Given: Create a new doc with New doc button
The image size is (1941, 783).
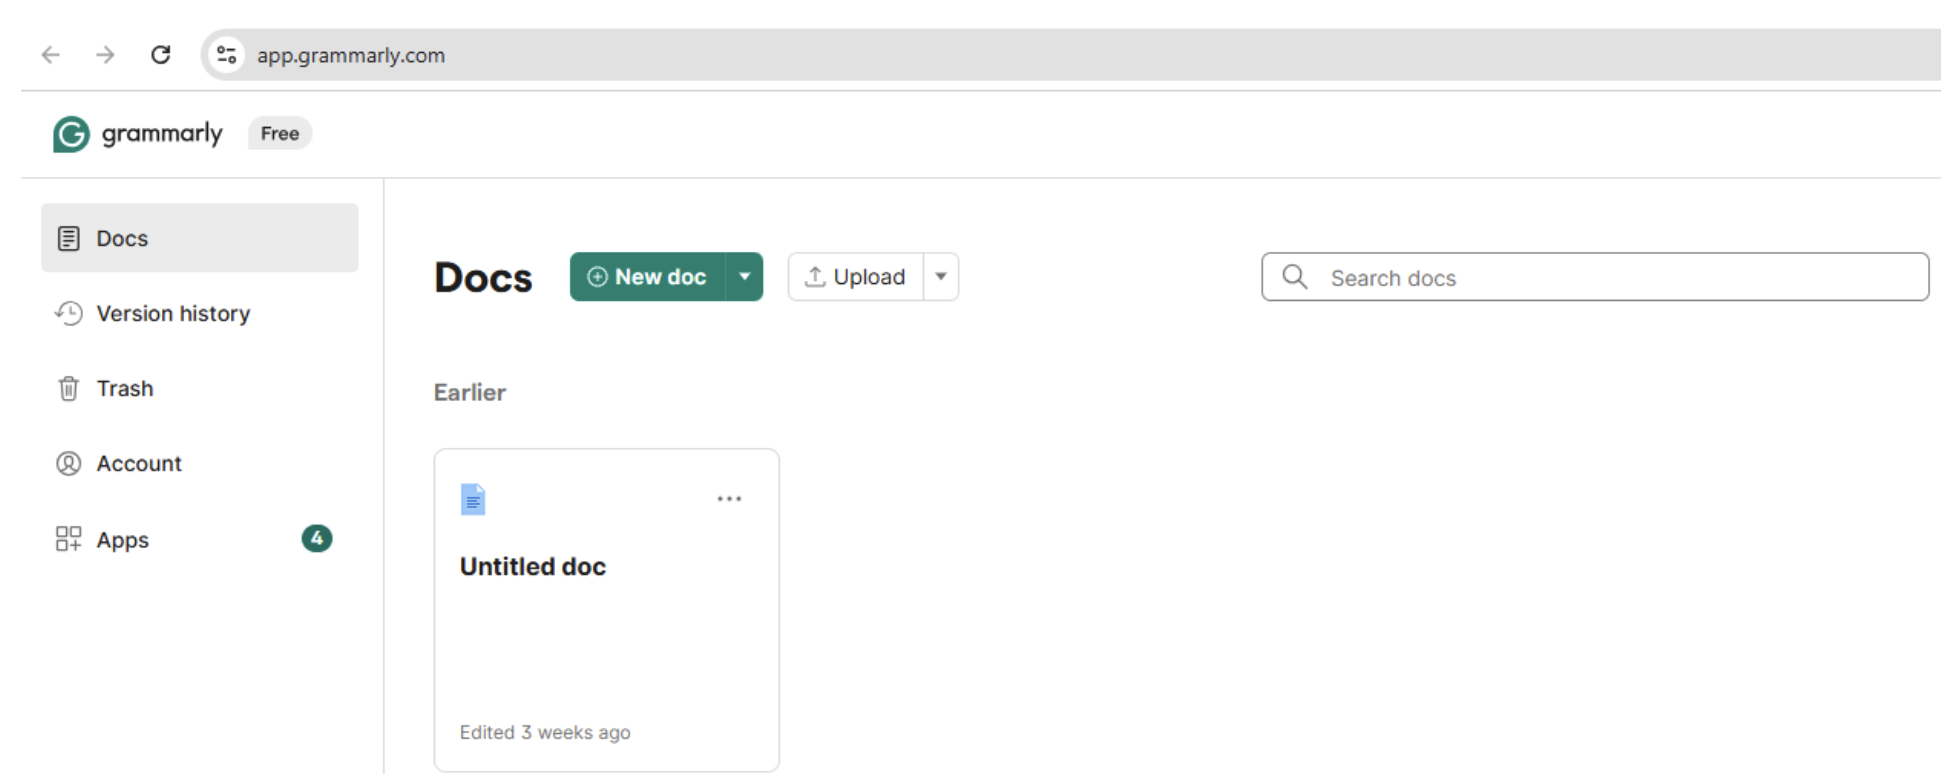Looking at the screenshot, I should click(648, 277).
